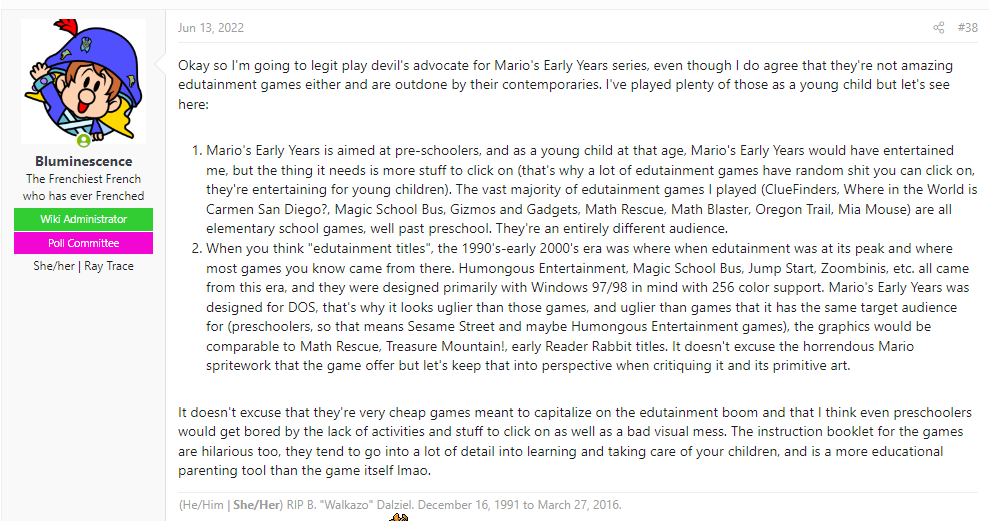This screenshot has height=521, width=989.
Task: Click the bold She/Her in the signature
Action: [257, 505]
